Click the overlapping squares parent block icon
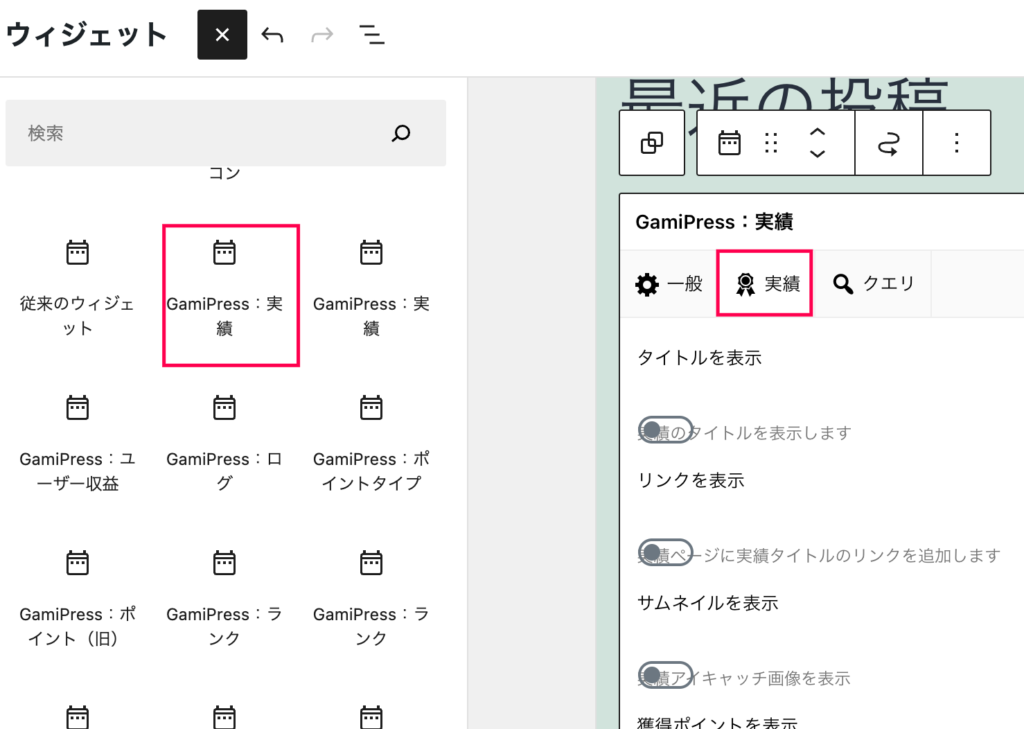Image resolution: width=1024 pixels, height=729 pixels. point(652,143)
